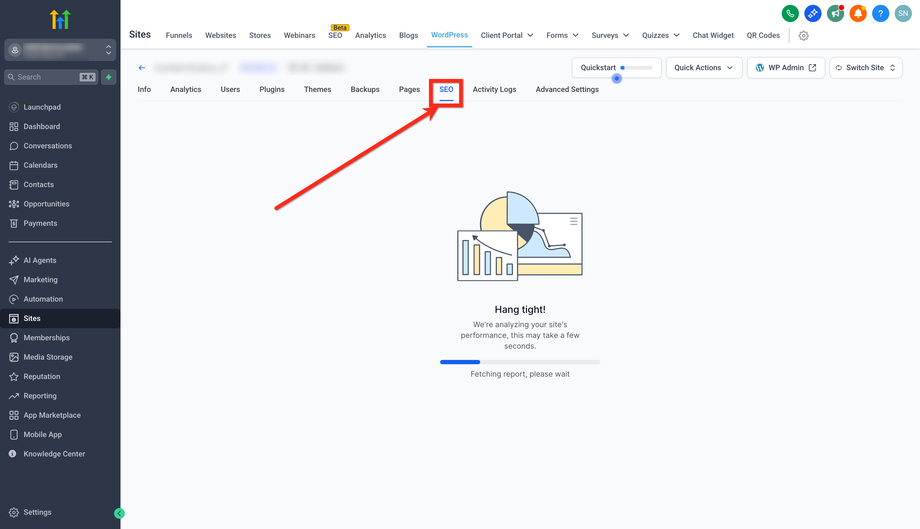Switch to the Websites tab
Screen dimensions: 920x529
(x=221, y=35)
